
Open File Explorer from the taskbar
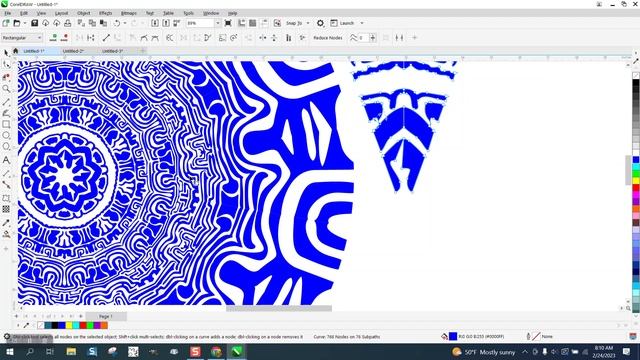click(x=71, y=351)
